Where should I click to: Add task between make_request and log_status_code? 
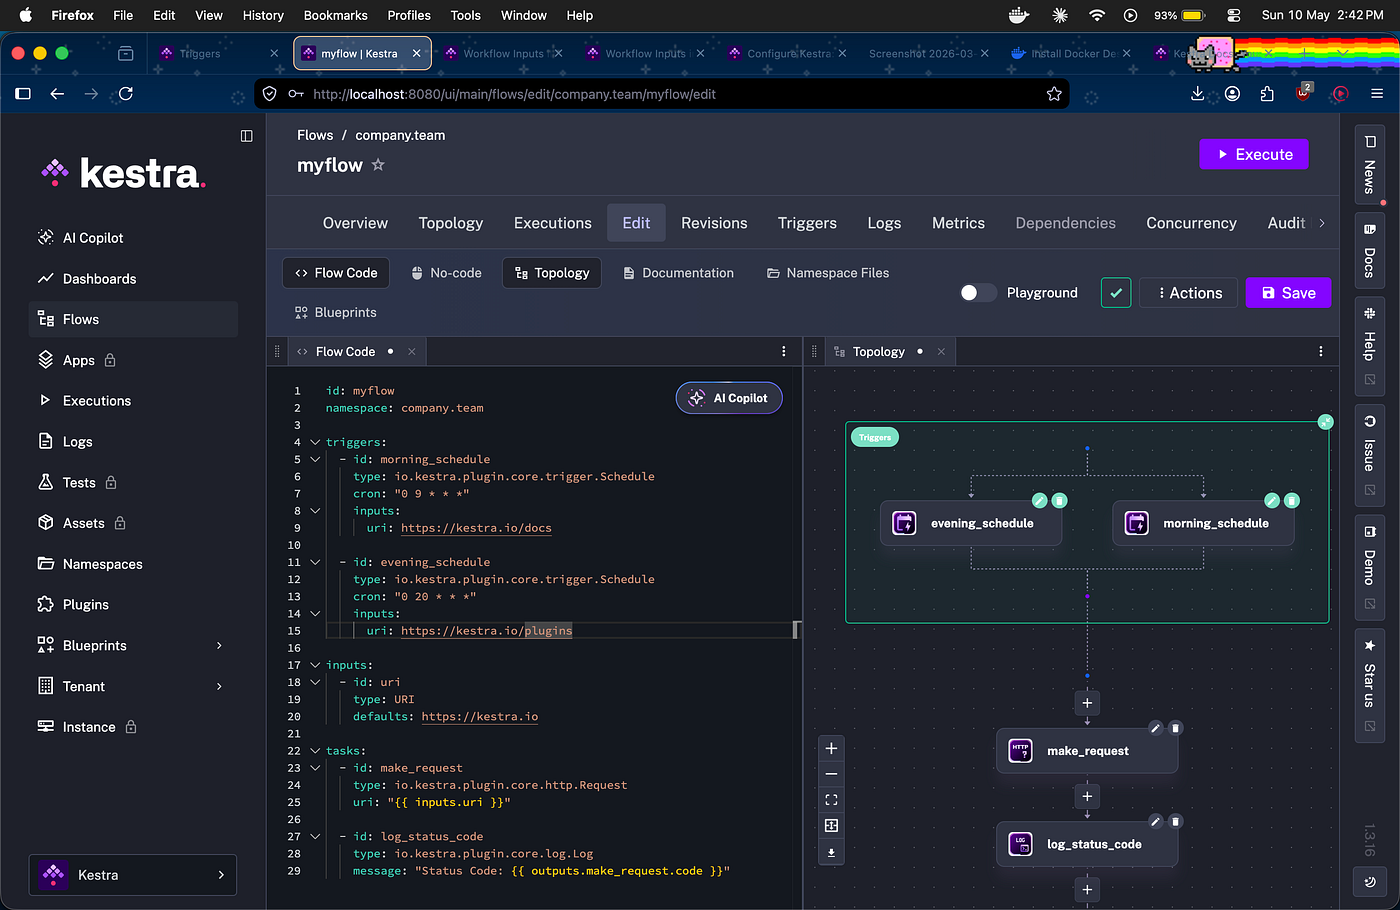point(1087,797)
